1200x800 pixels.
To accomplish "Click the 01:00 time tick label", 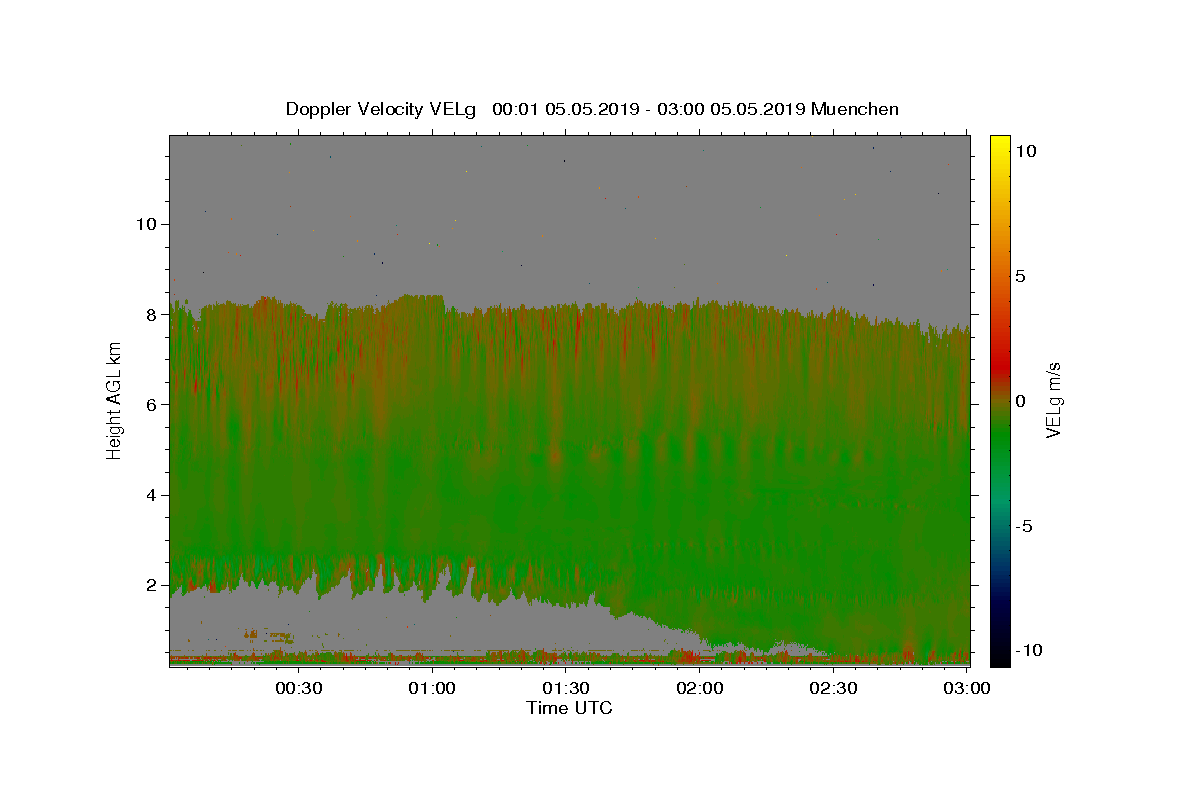I will pos(433,688).
